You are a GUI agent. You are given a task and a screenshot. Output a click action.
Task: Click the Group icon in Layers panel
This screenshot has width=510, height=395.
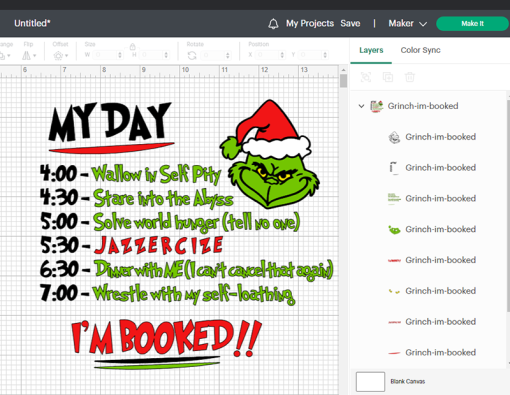pos(366,77)
